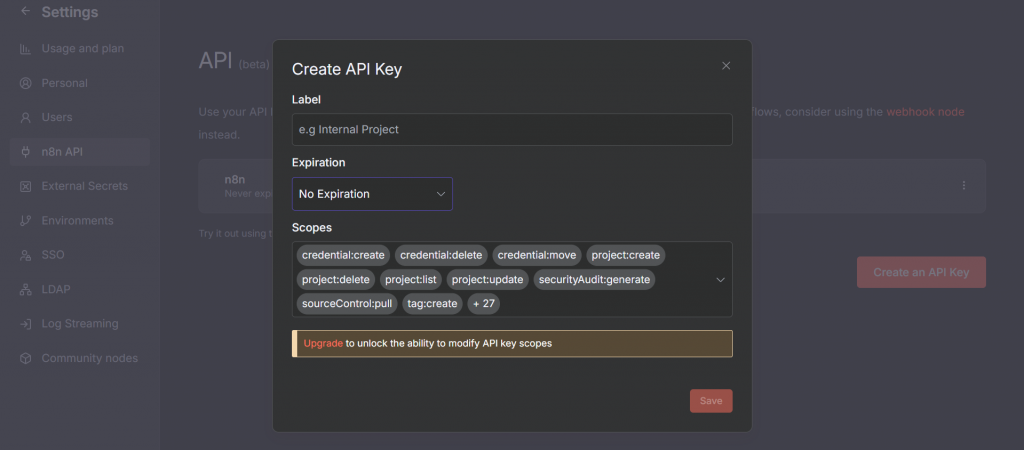This screenshot has height=450, width=1024.
Task: Navigate to Environments settings
Action: [80, 221]
